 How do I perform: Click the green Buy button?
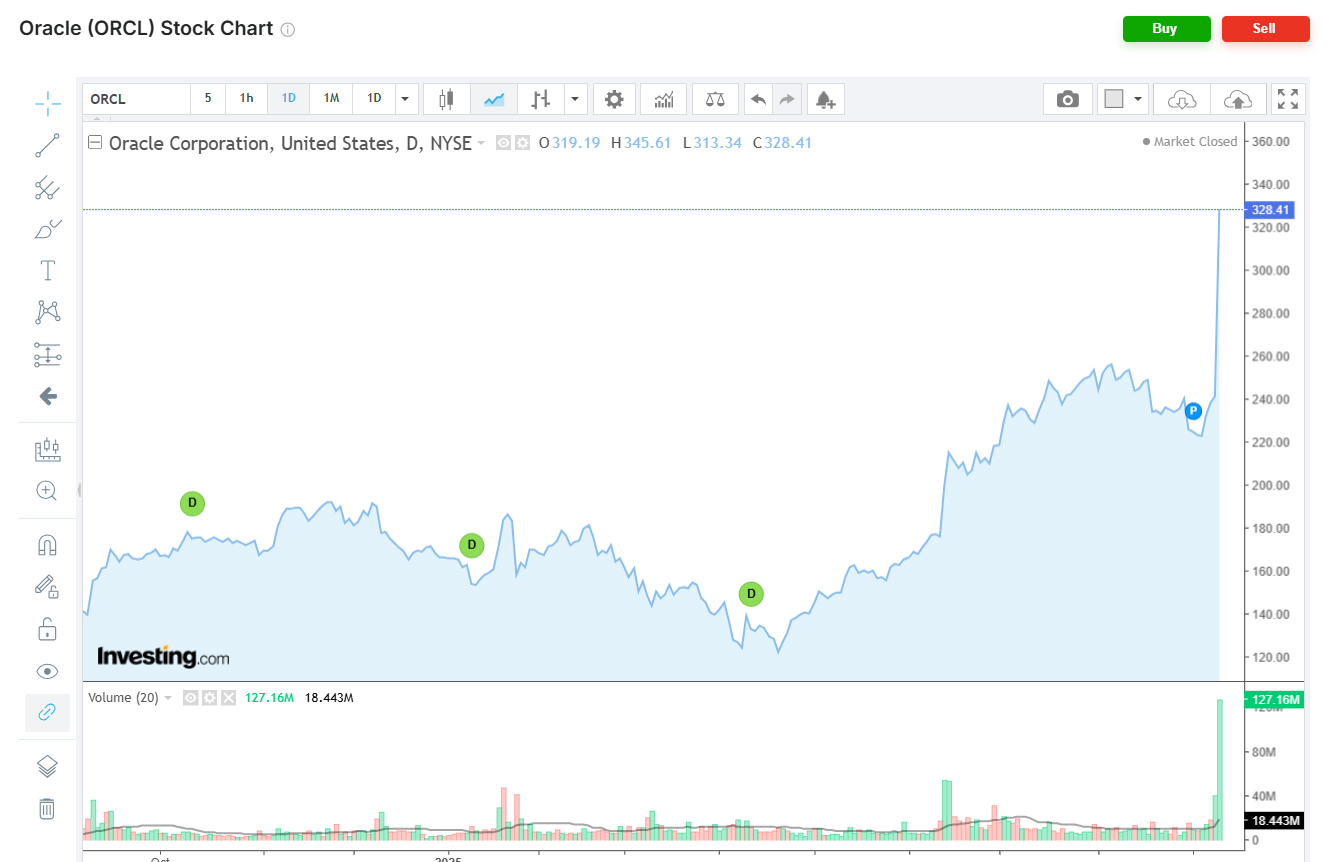pos(1166,29)
